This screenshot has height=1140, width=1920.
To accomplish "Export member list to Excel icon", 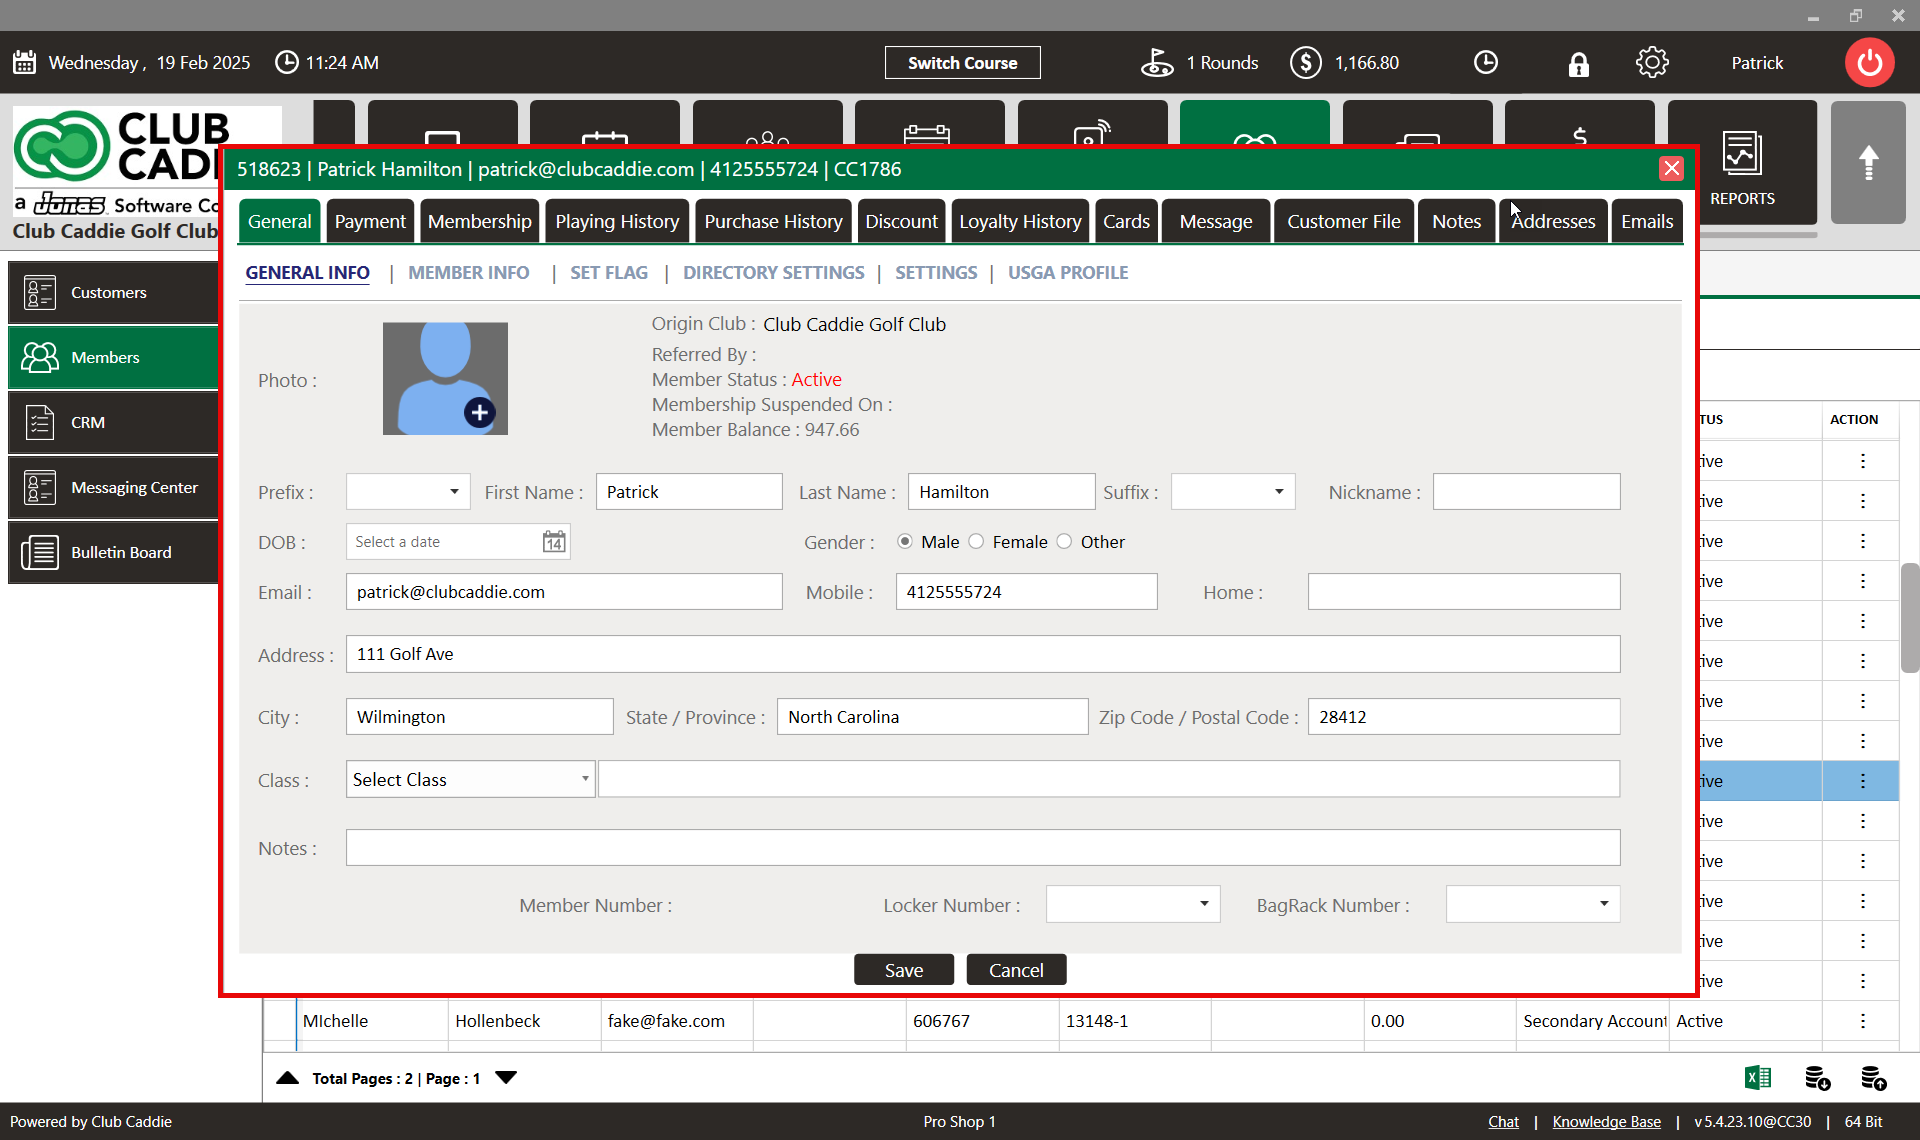I will pyautogui.click(x=1757, y=1078).
